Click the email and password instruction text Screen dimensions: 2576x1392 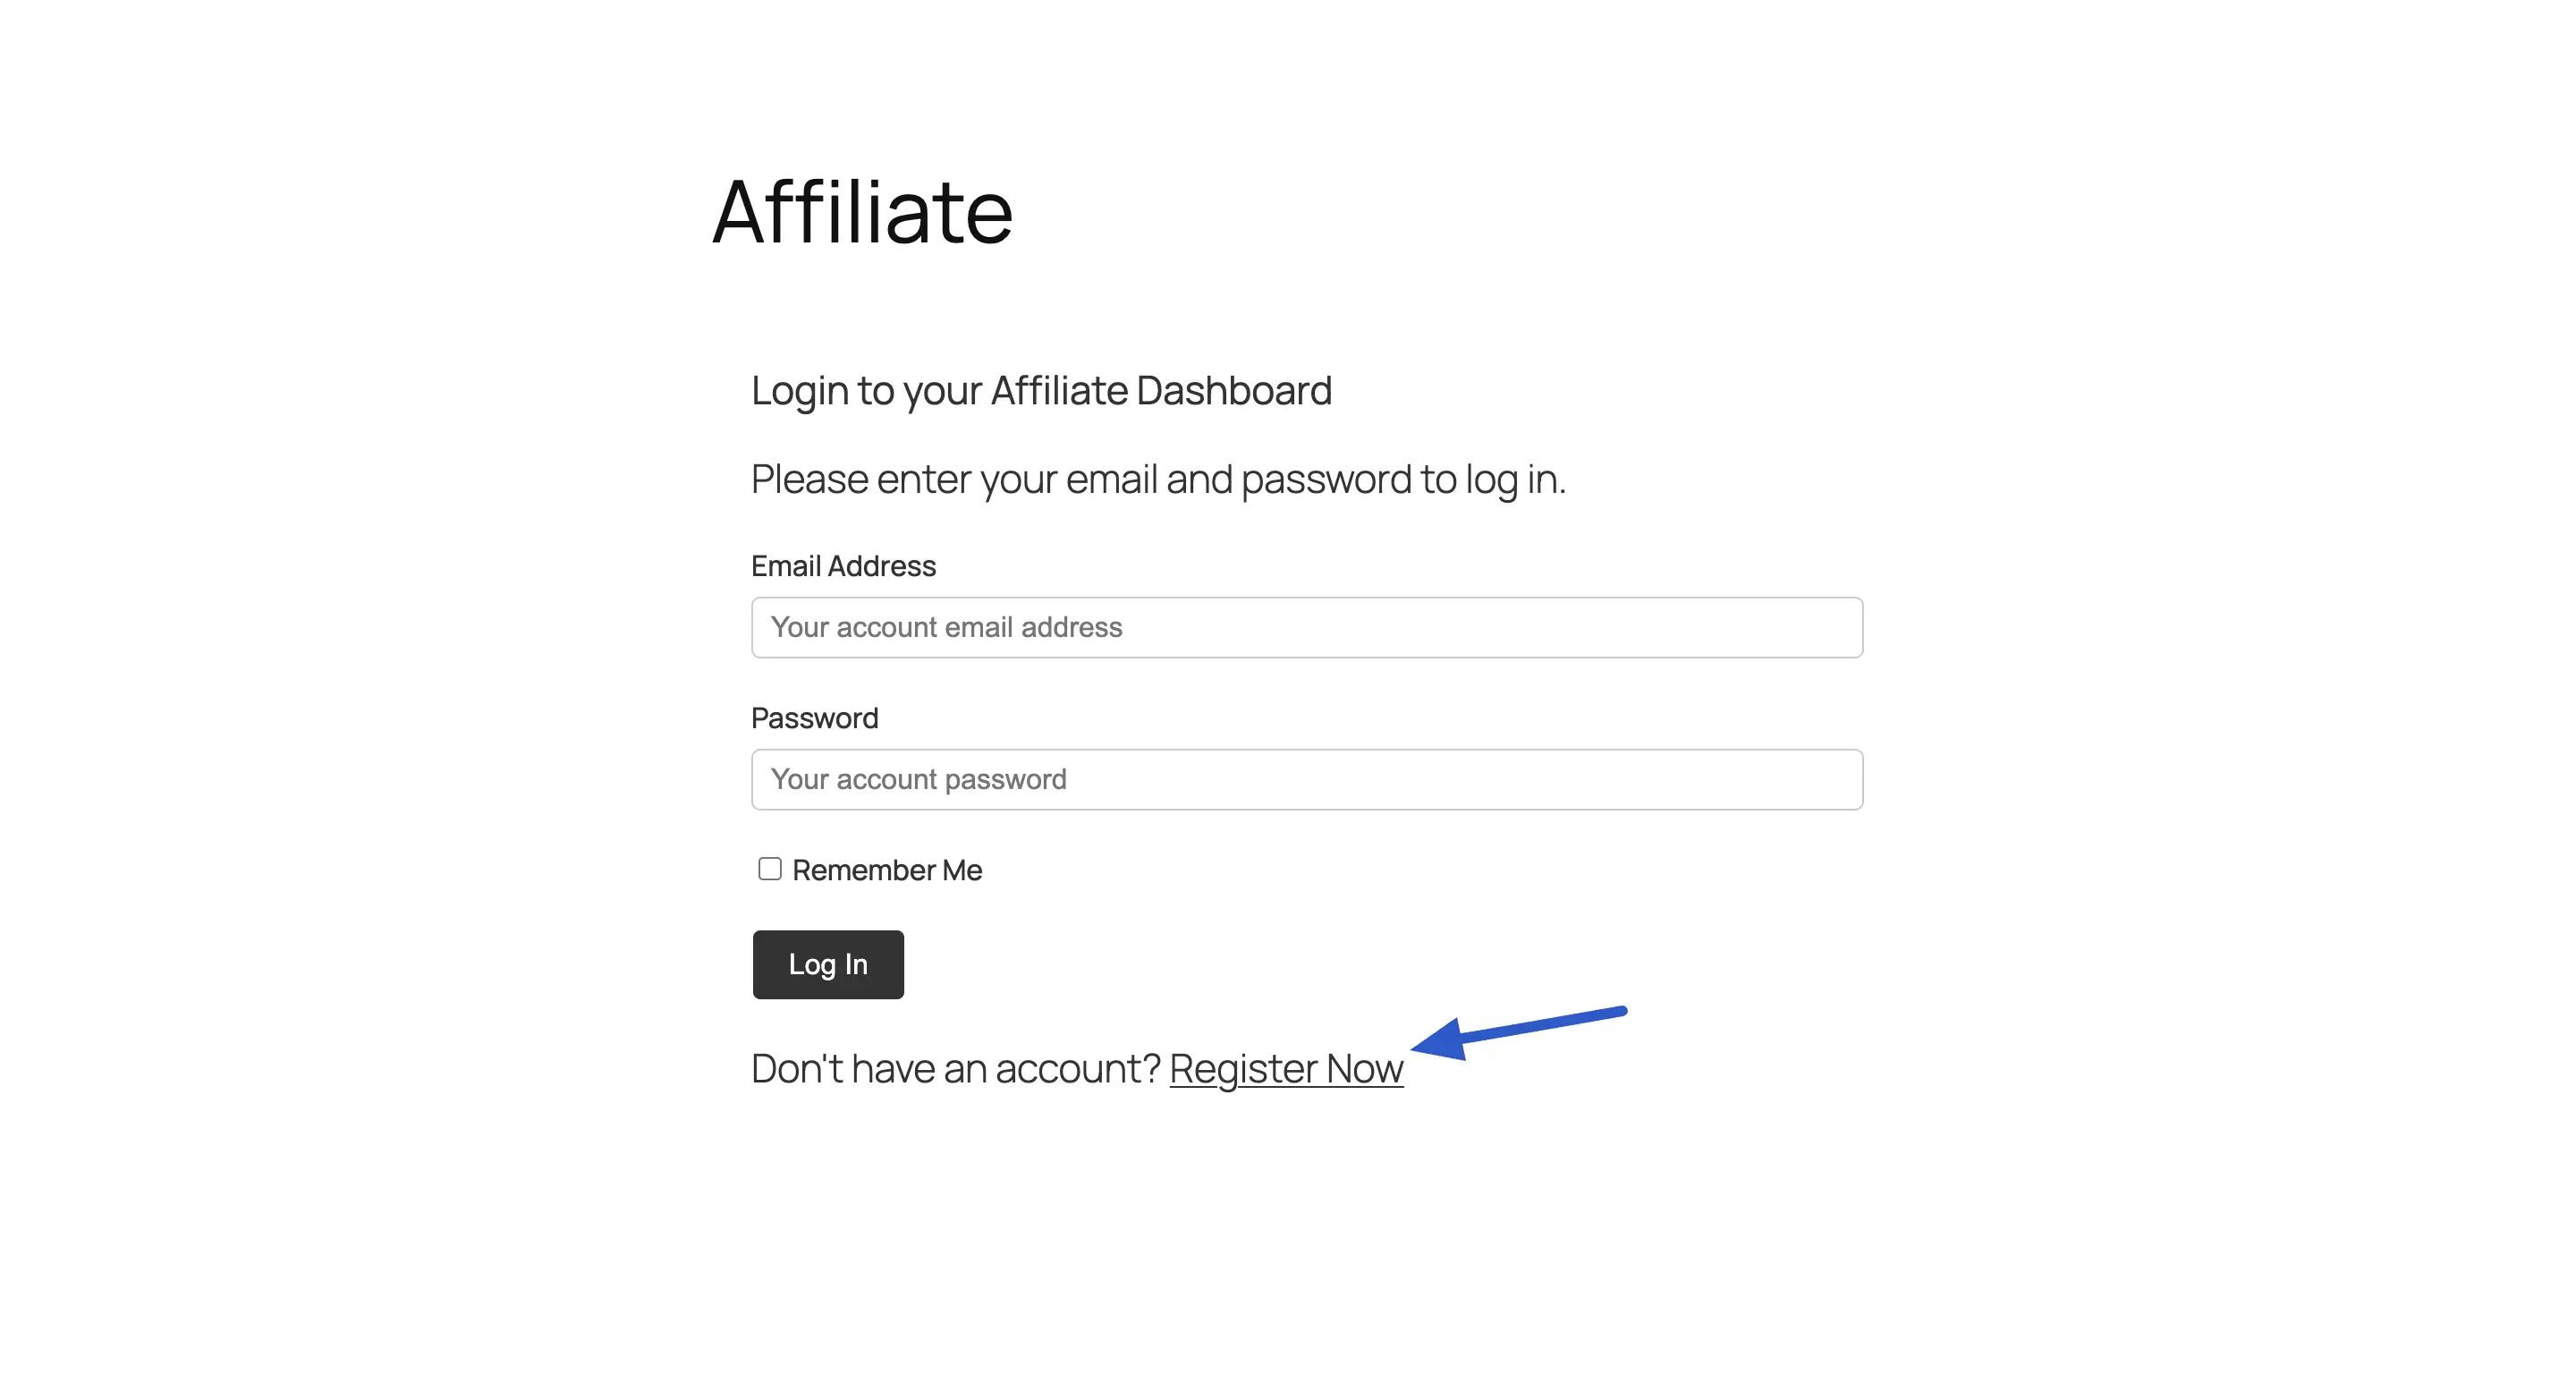pos(1160,479)
